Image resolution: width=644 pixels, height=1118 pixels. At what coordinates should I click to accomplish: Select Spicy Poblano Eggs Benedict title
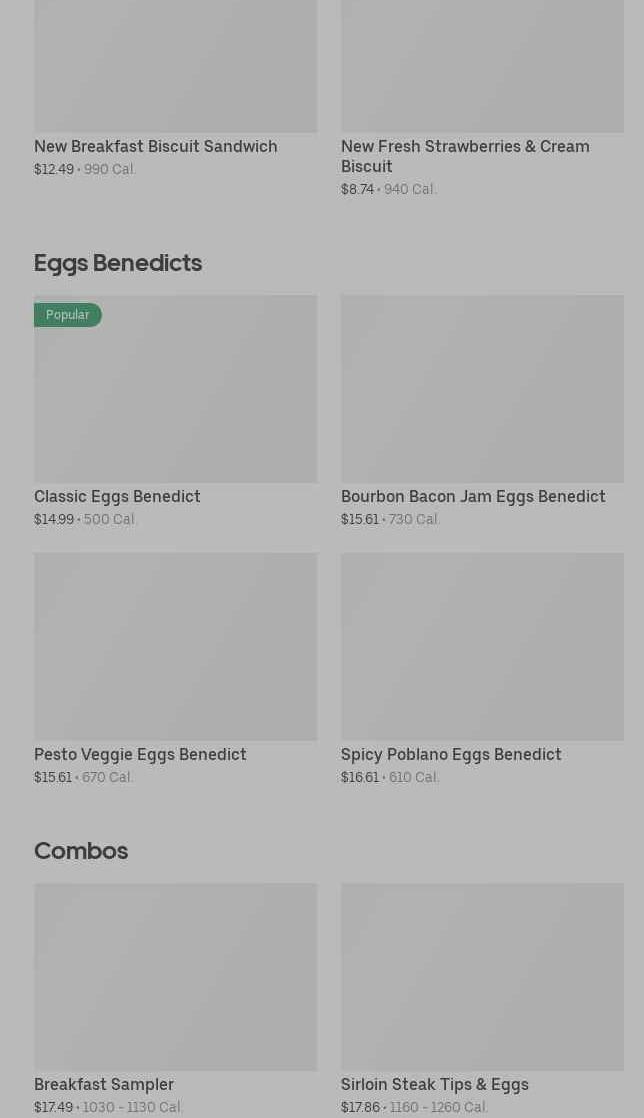coord(450,754)
